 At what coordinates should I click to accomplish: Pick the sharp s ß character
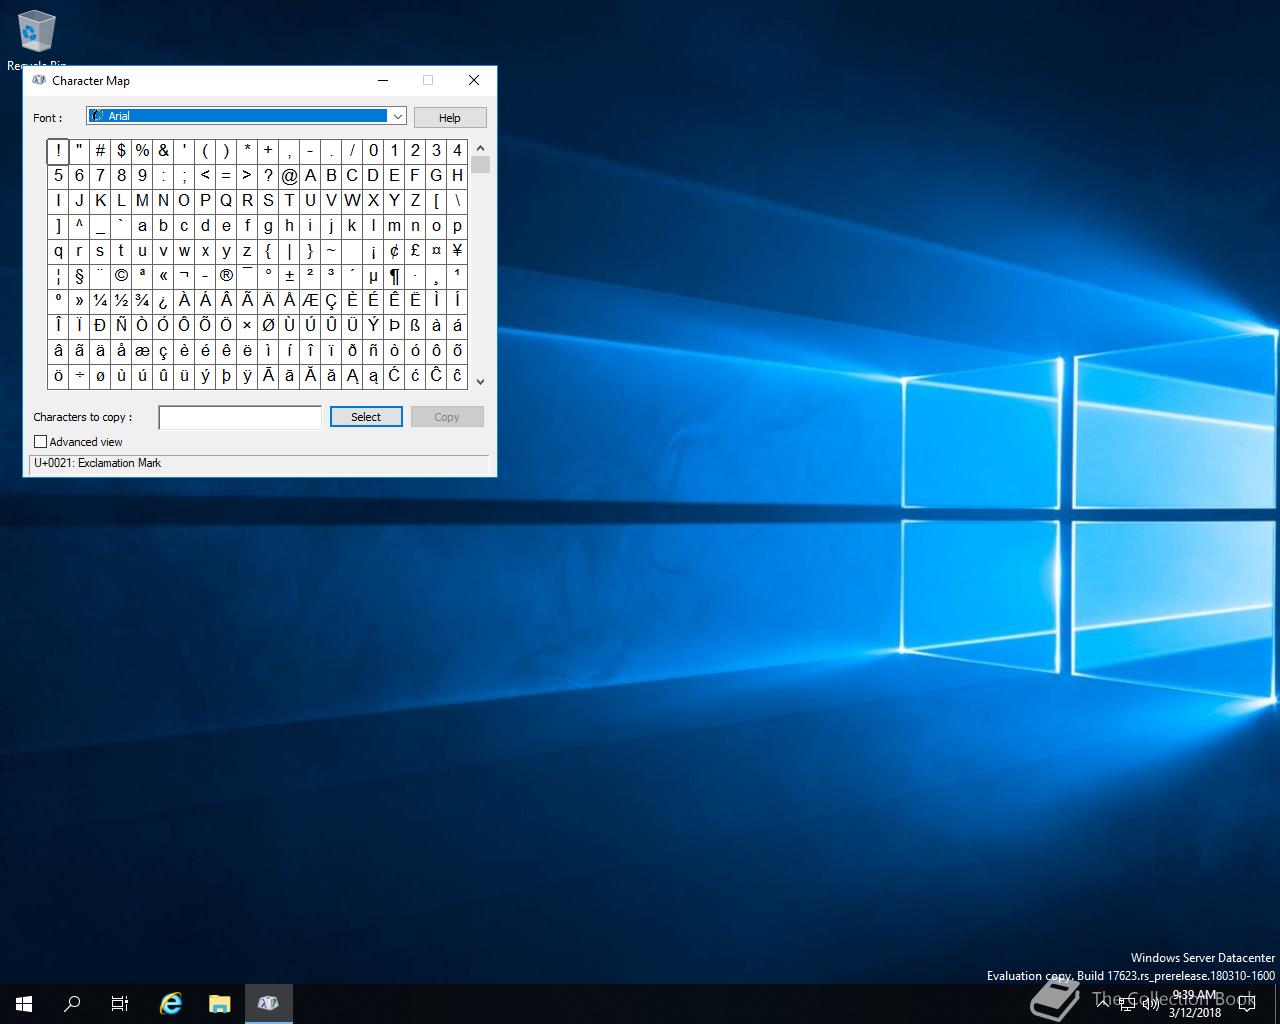click(x=415, y=325)
